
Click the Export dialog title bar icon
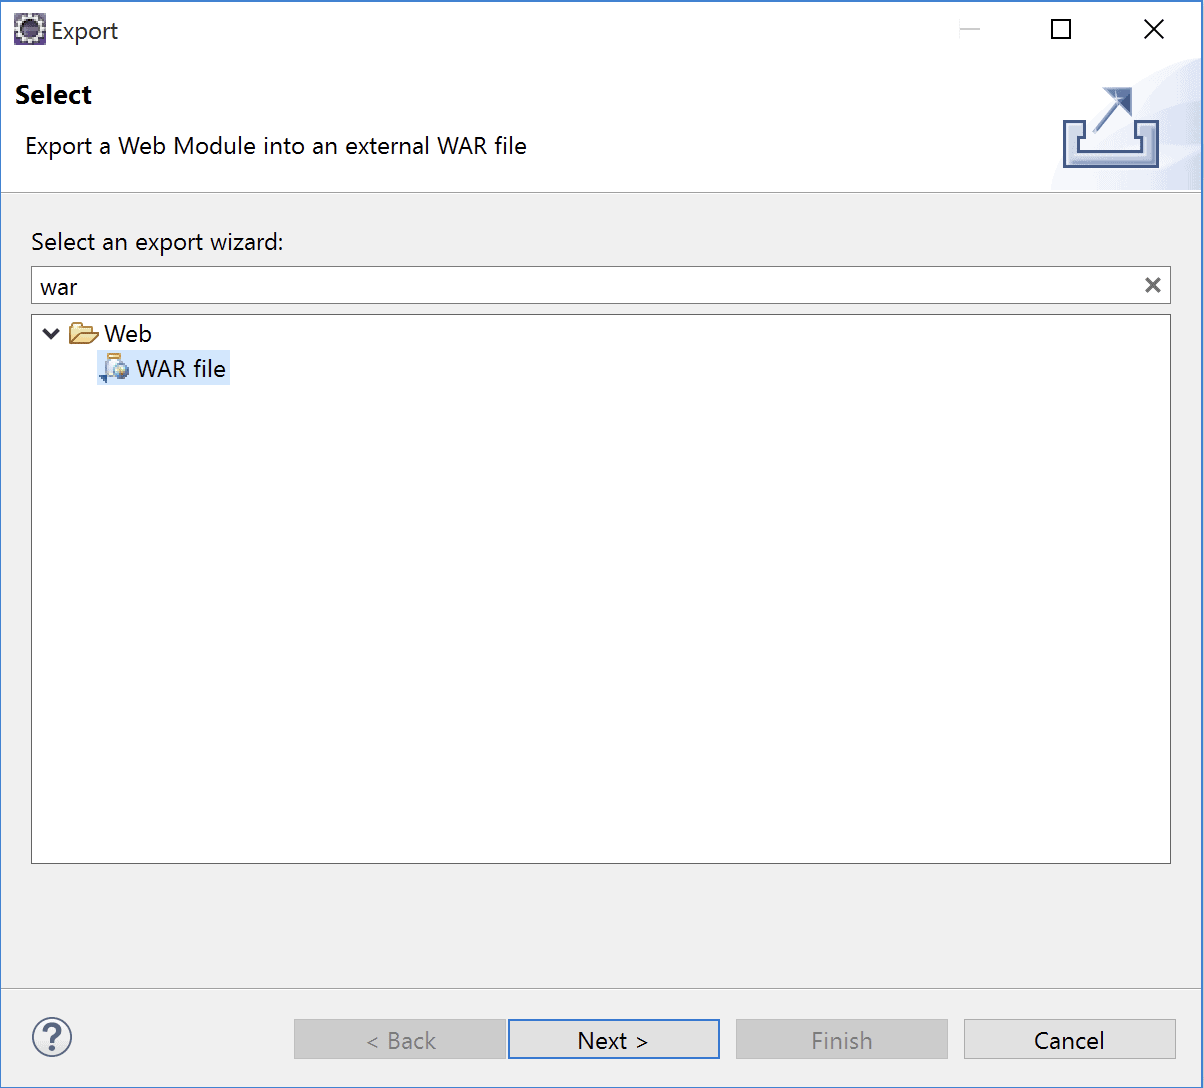pos(29,29)
